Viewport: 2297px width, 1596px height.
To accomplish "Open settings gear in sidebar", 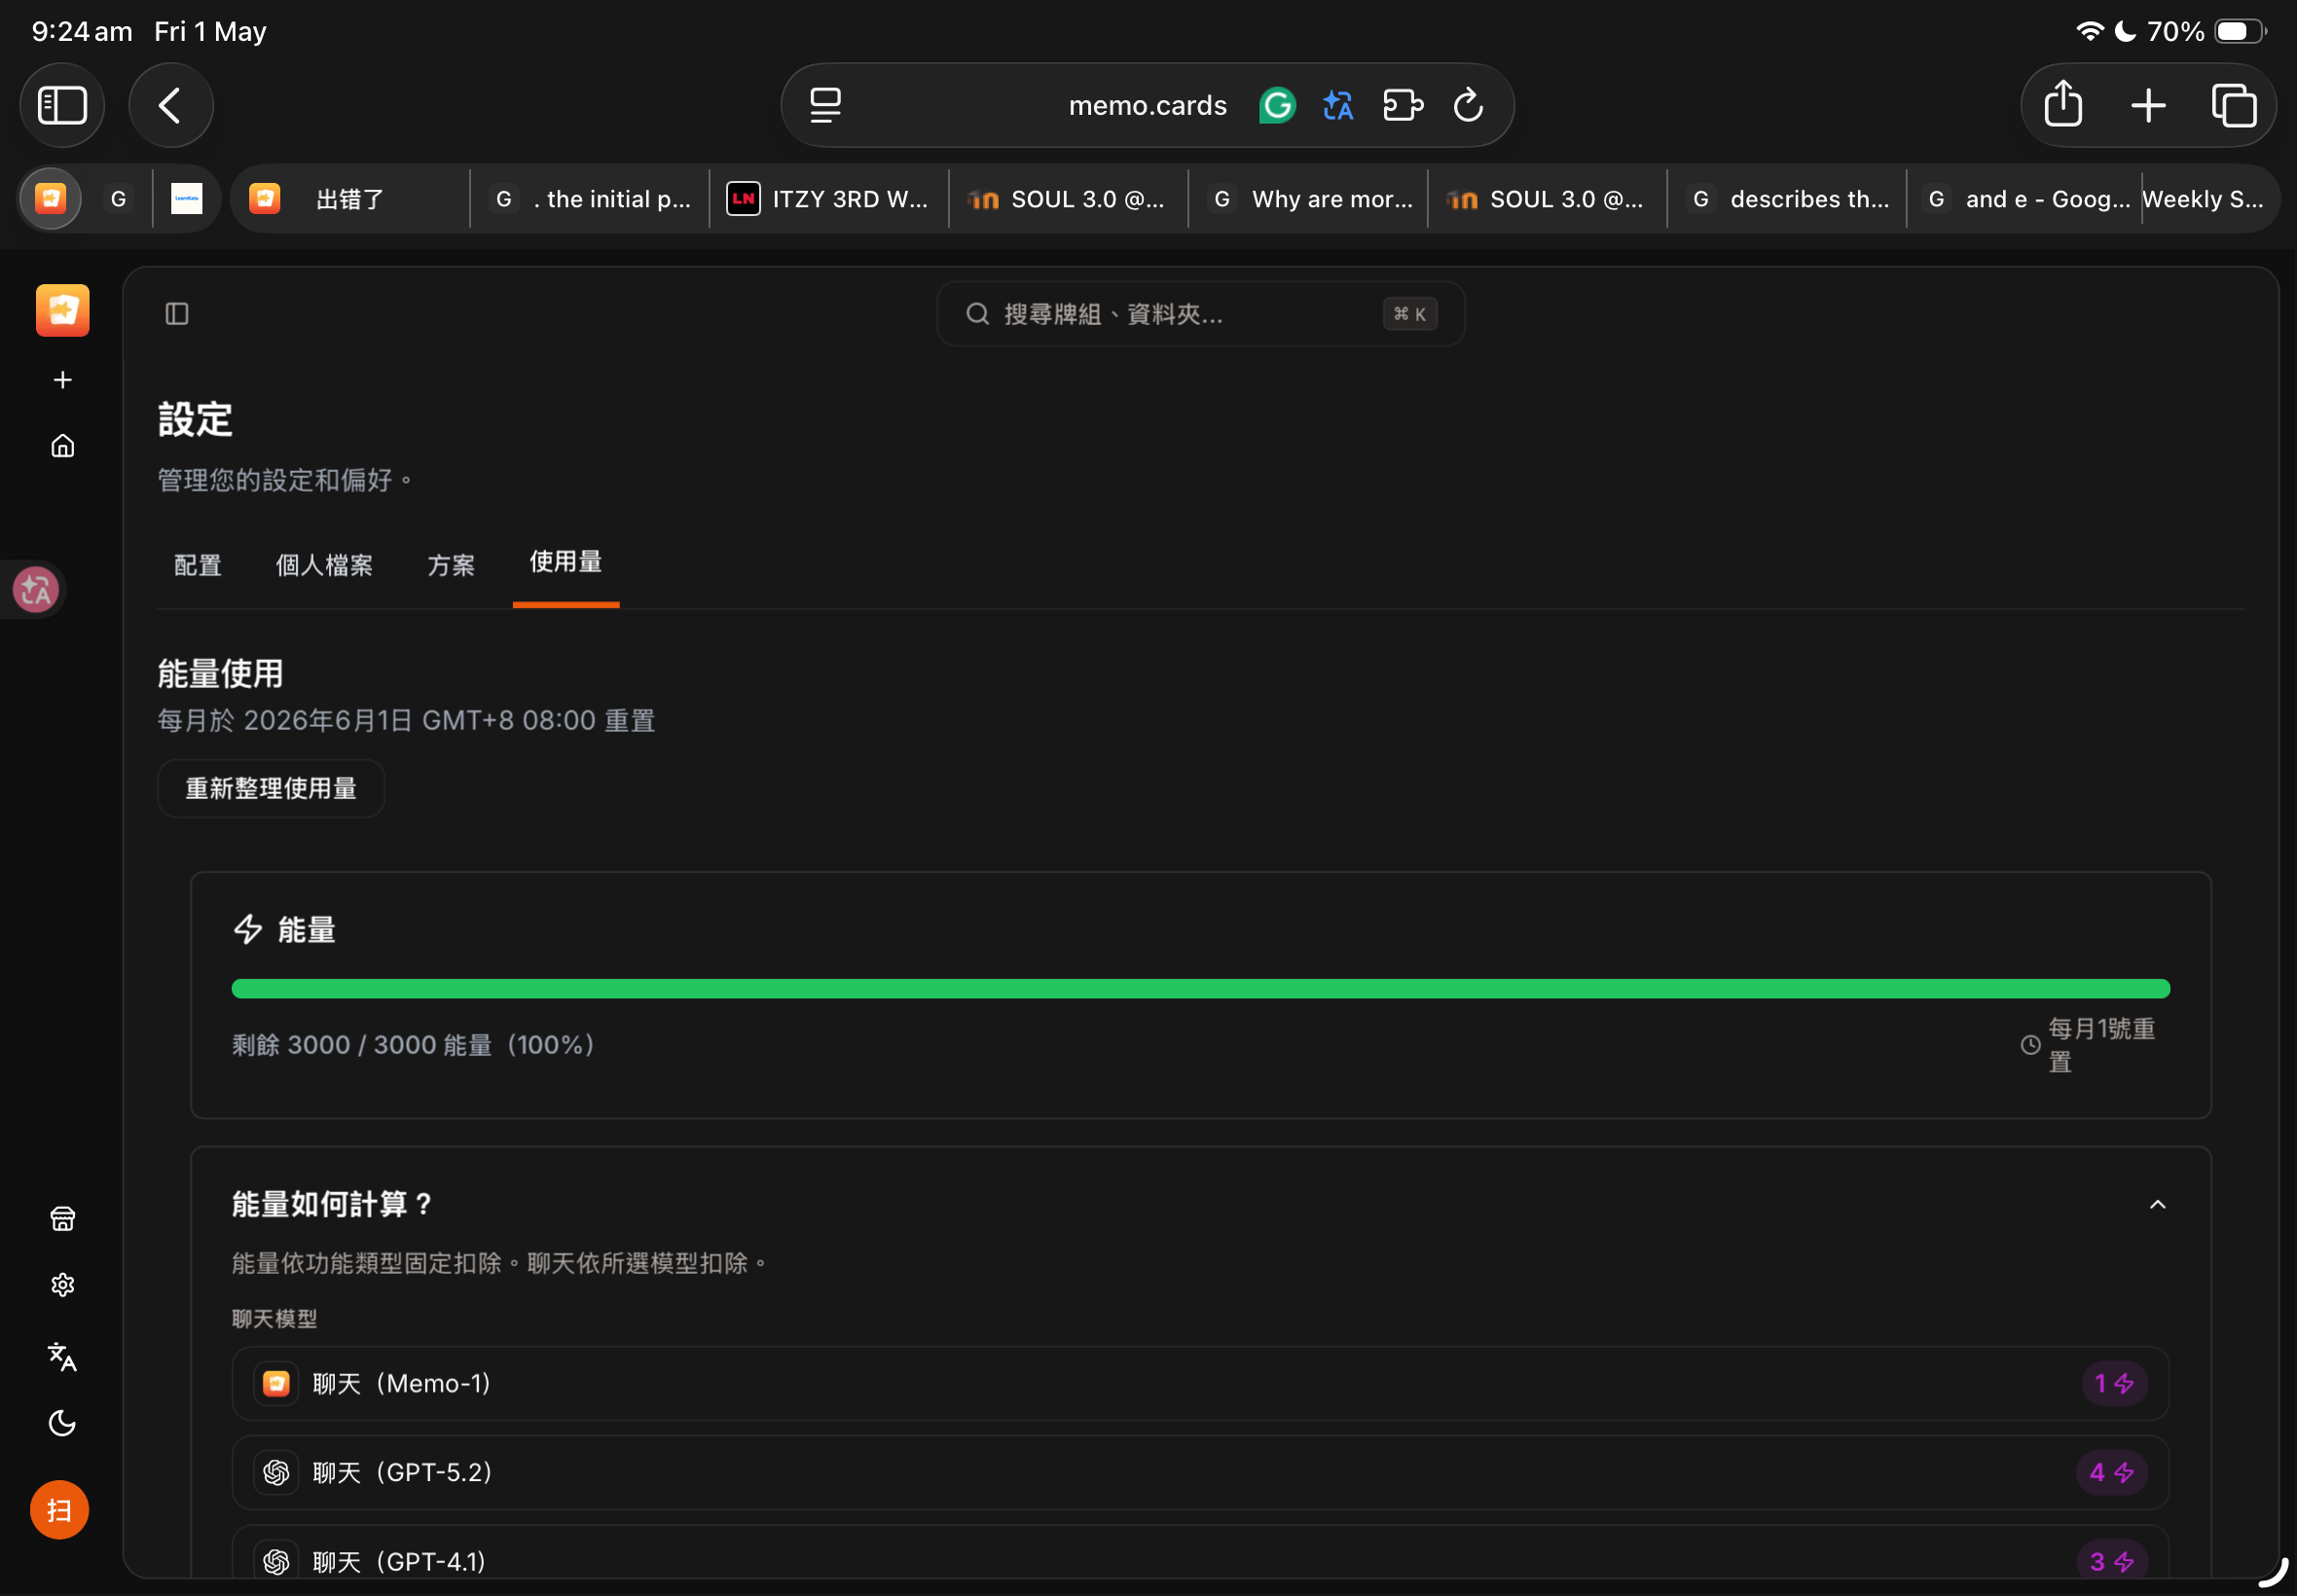I will click(x=62, y=1285).
